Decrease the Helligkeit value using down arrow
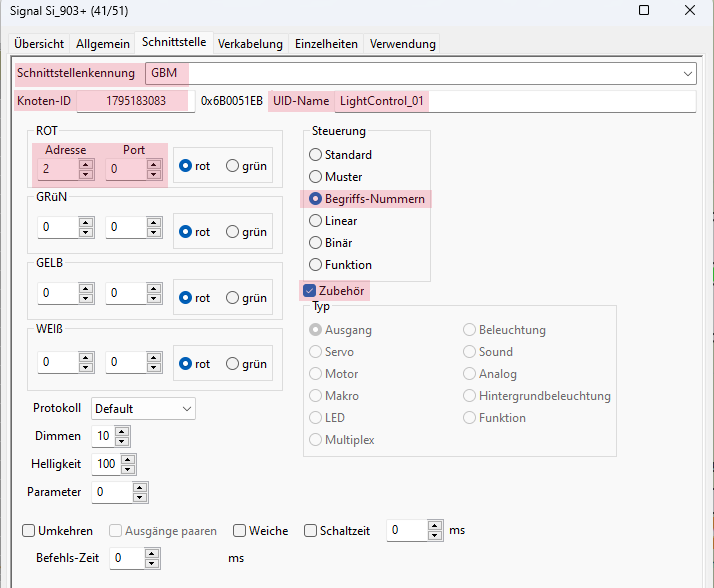Image resolution: width=714 pixels, height=588 pixels. point(128,469)
